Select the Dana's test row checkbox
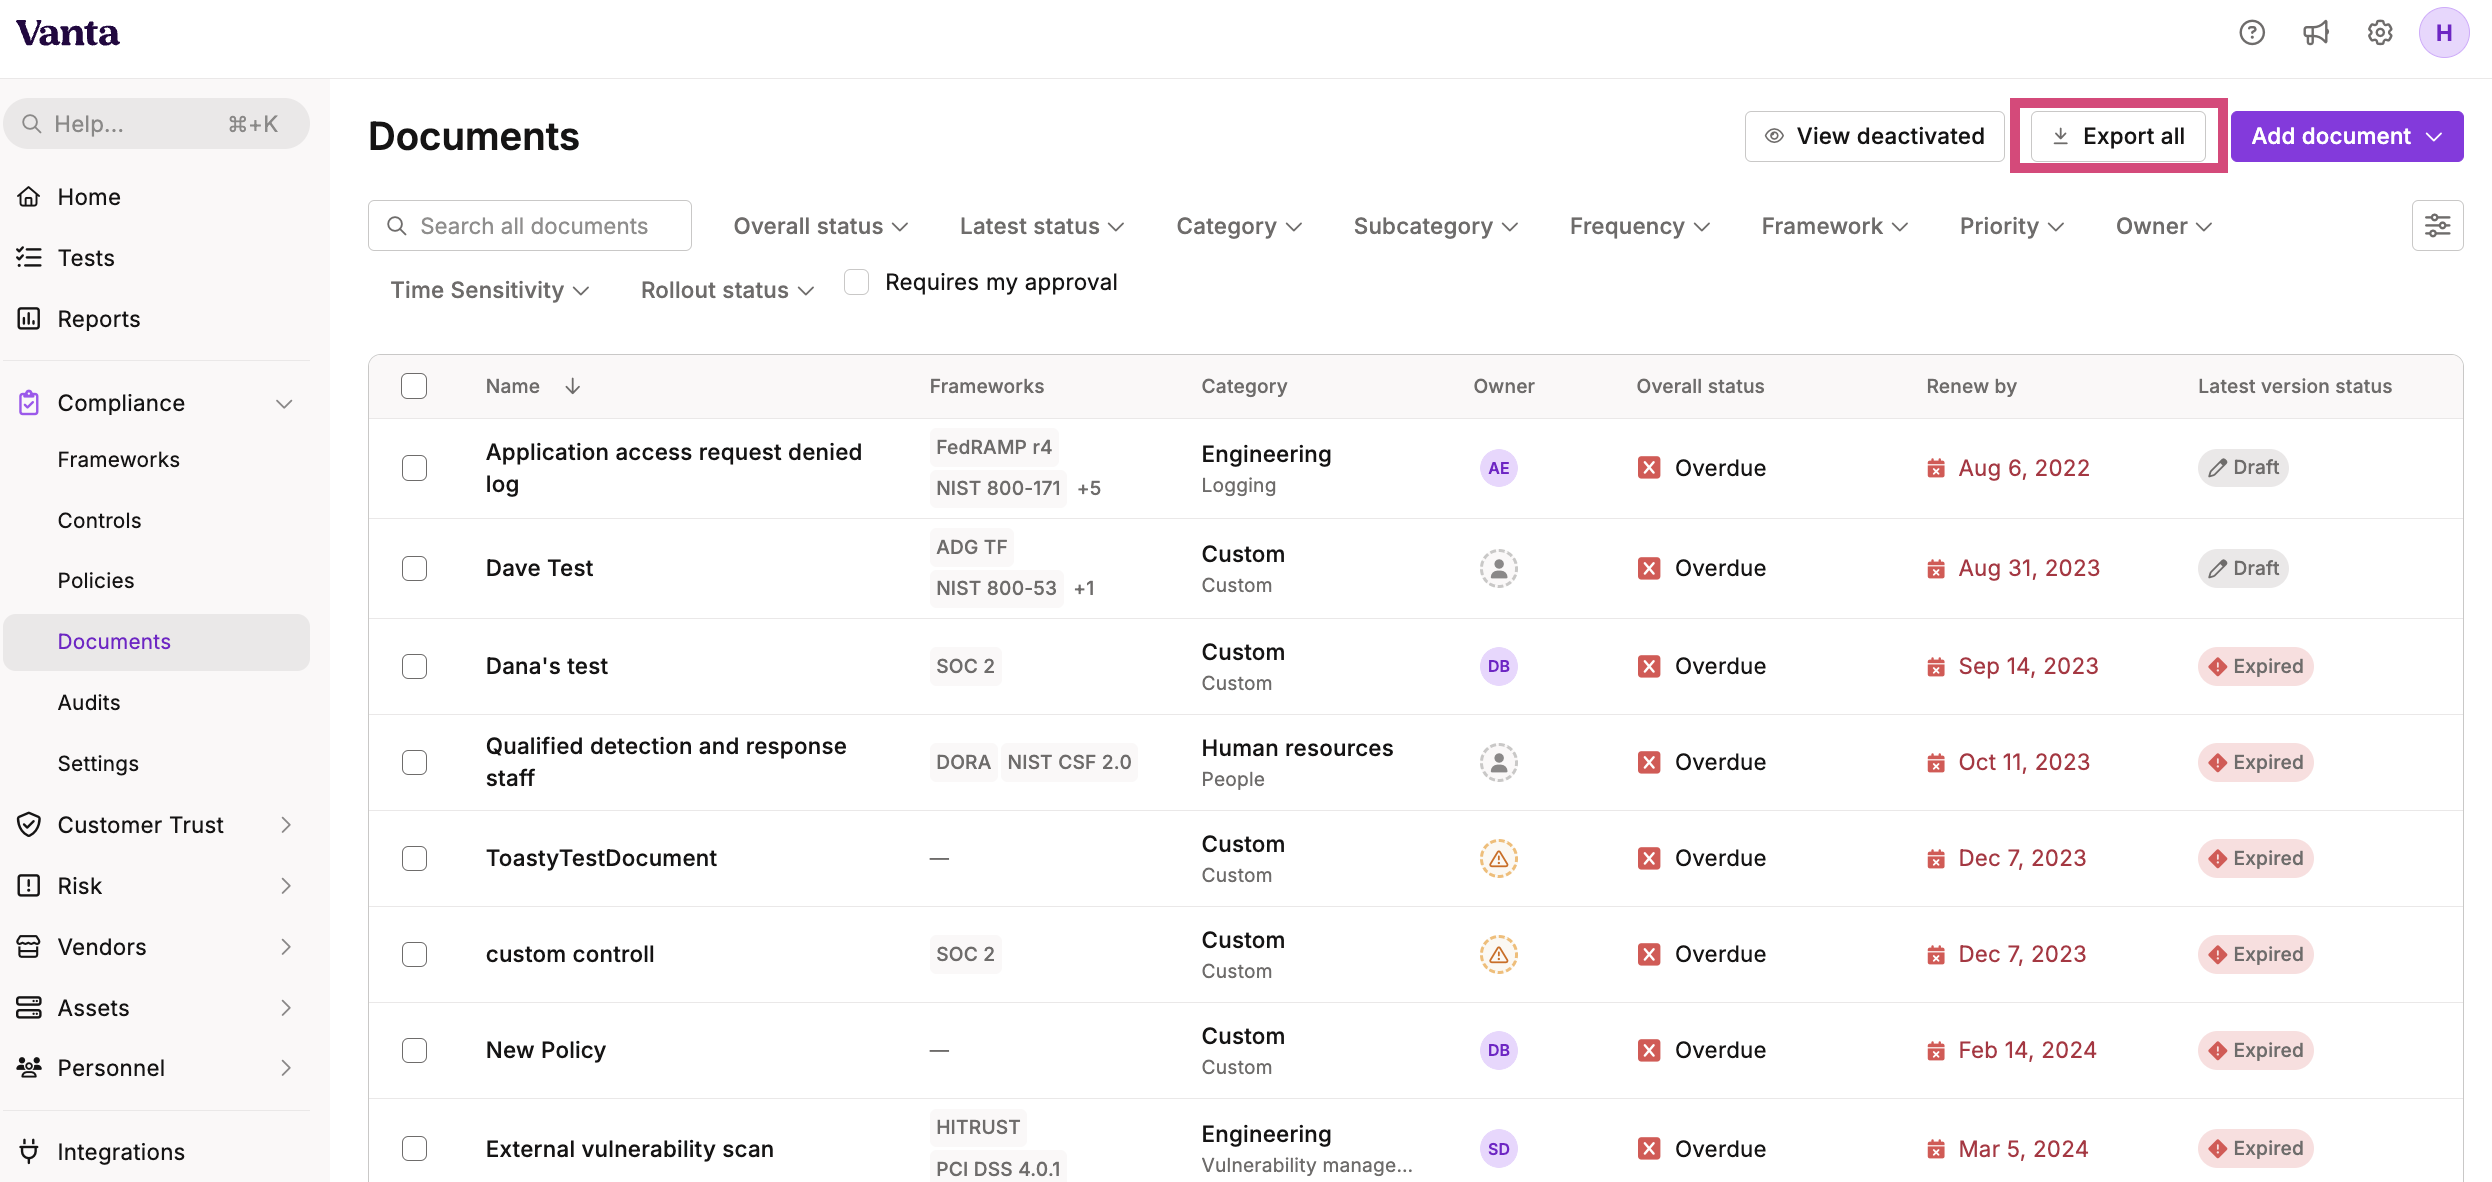This screenshot has height=1182, width=2492. 414,666
